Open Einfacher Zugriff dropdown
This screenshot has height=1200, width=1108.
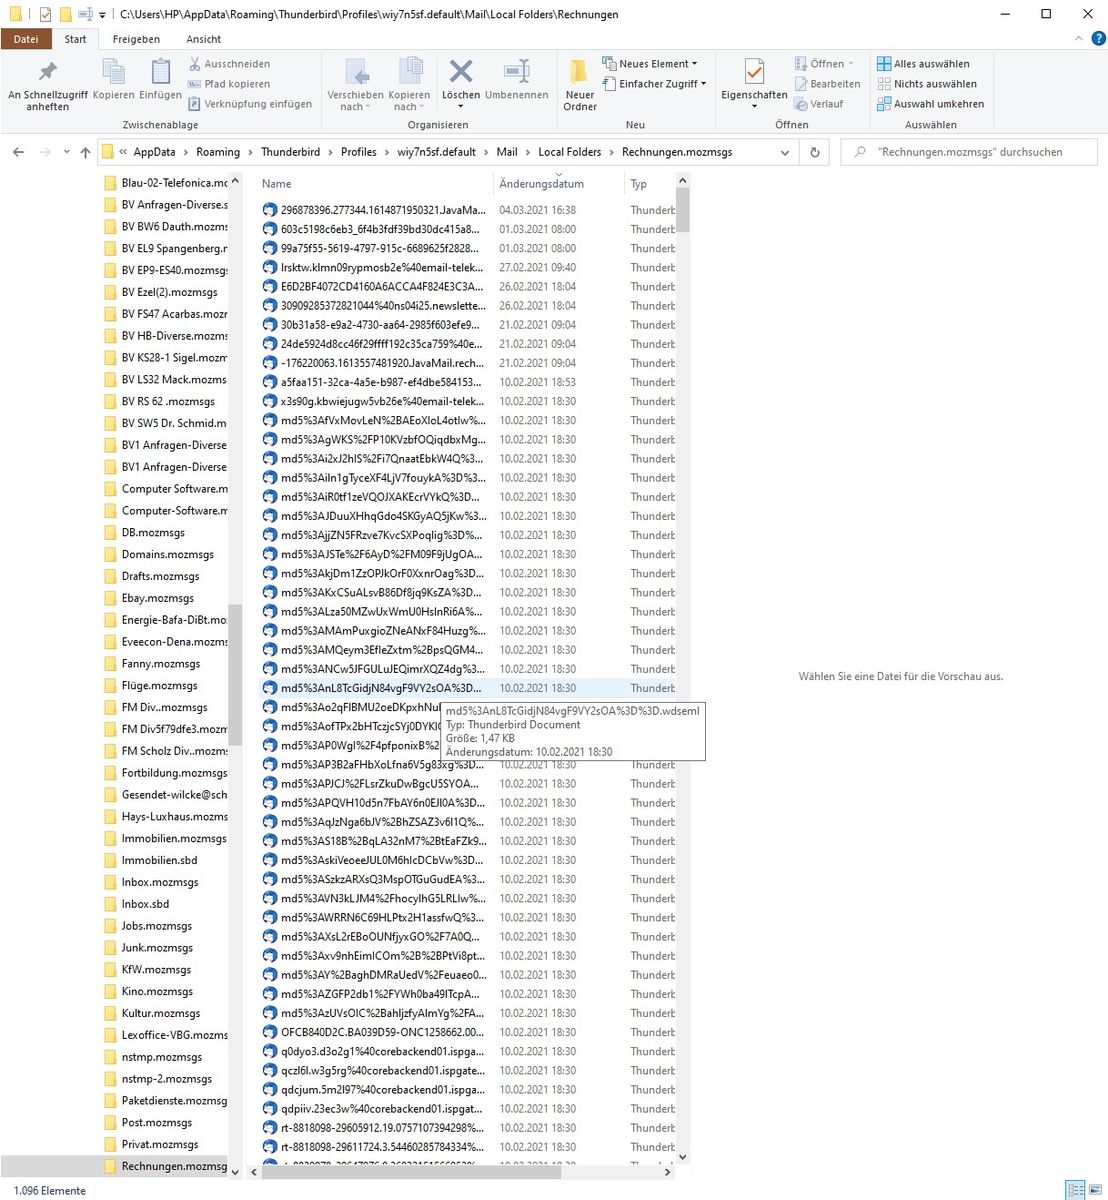(654, 84)
